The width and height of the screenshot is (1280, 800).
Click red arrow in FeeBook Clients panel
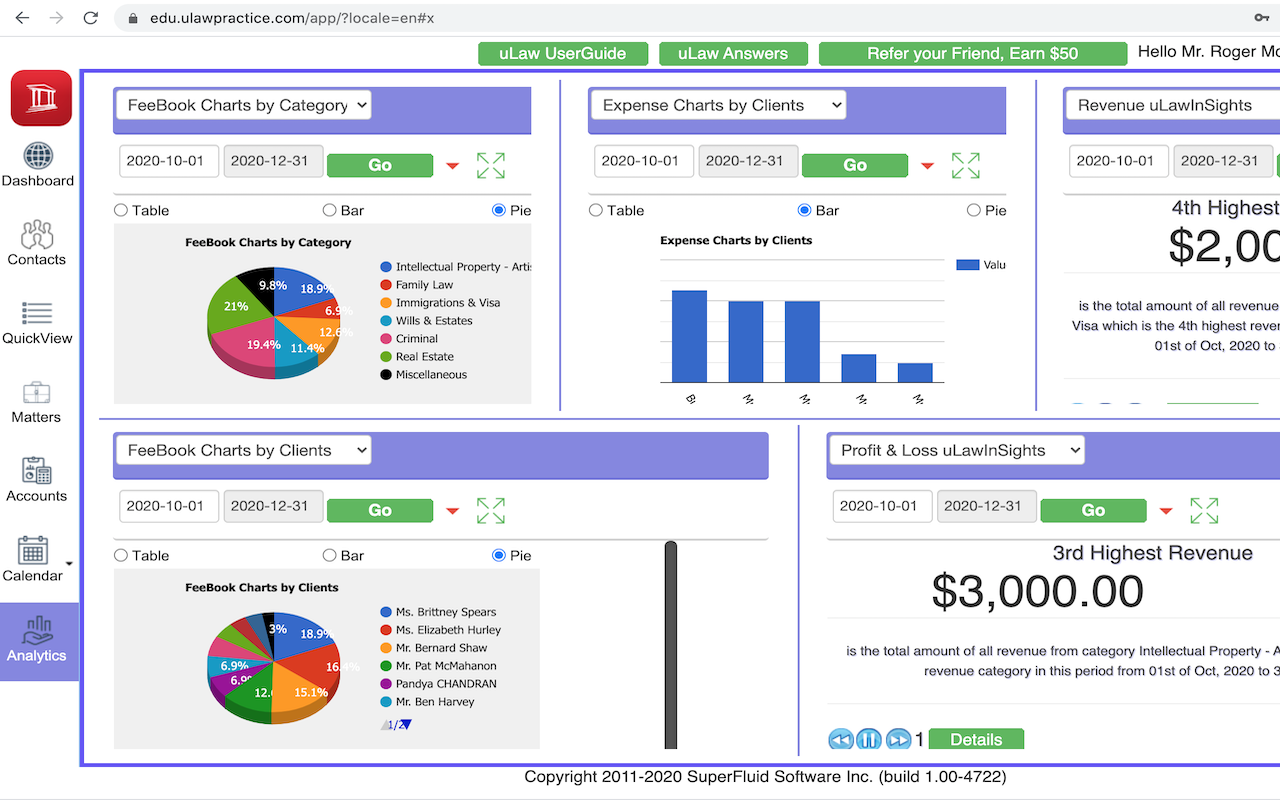(452, 511)
